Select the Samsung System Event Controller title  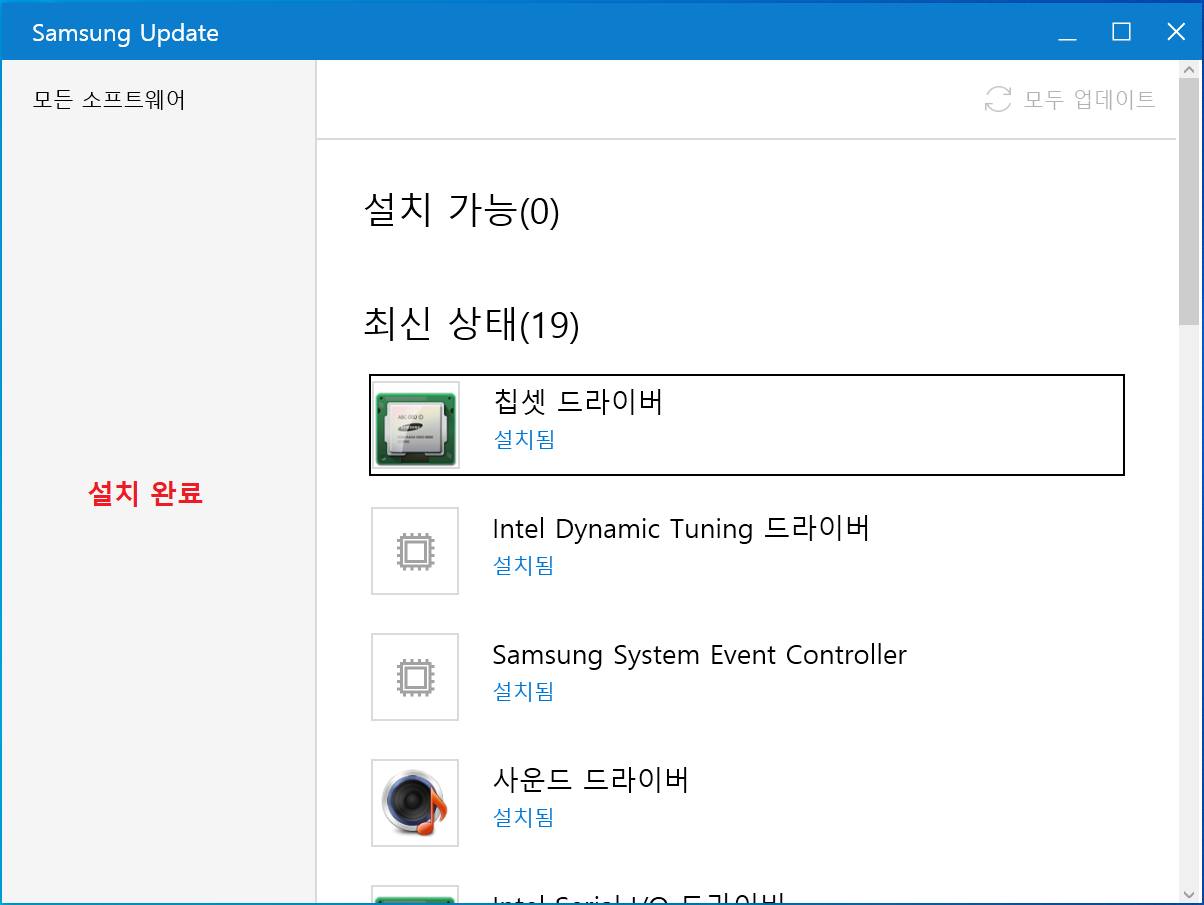(699, 655)
